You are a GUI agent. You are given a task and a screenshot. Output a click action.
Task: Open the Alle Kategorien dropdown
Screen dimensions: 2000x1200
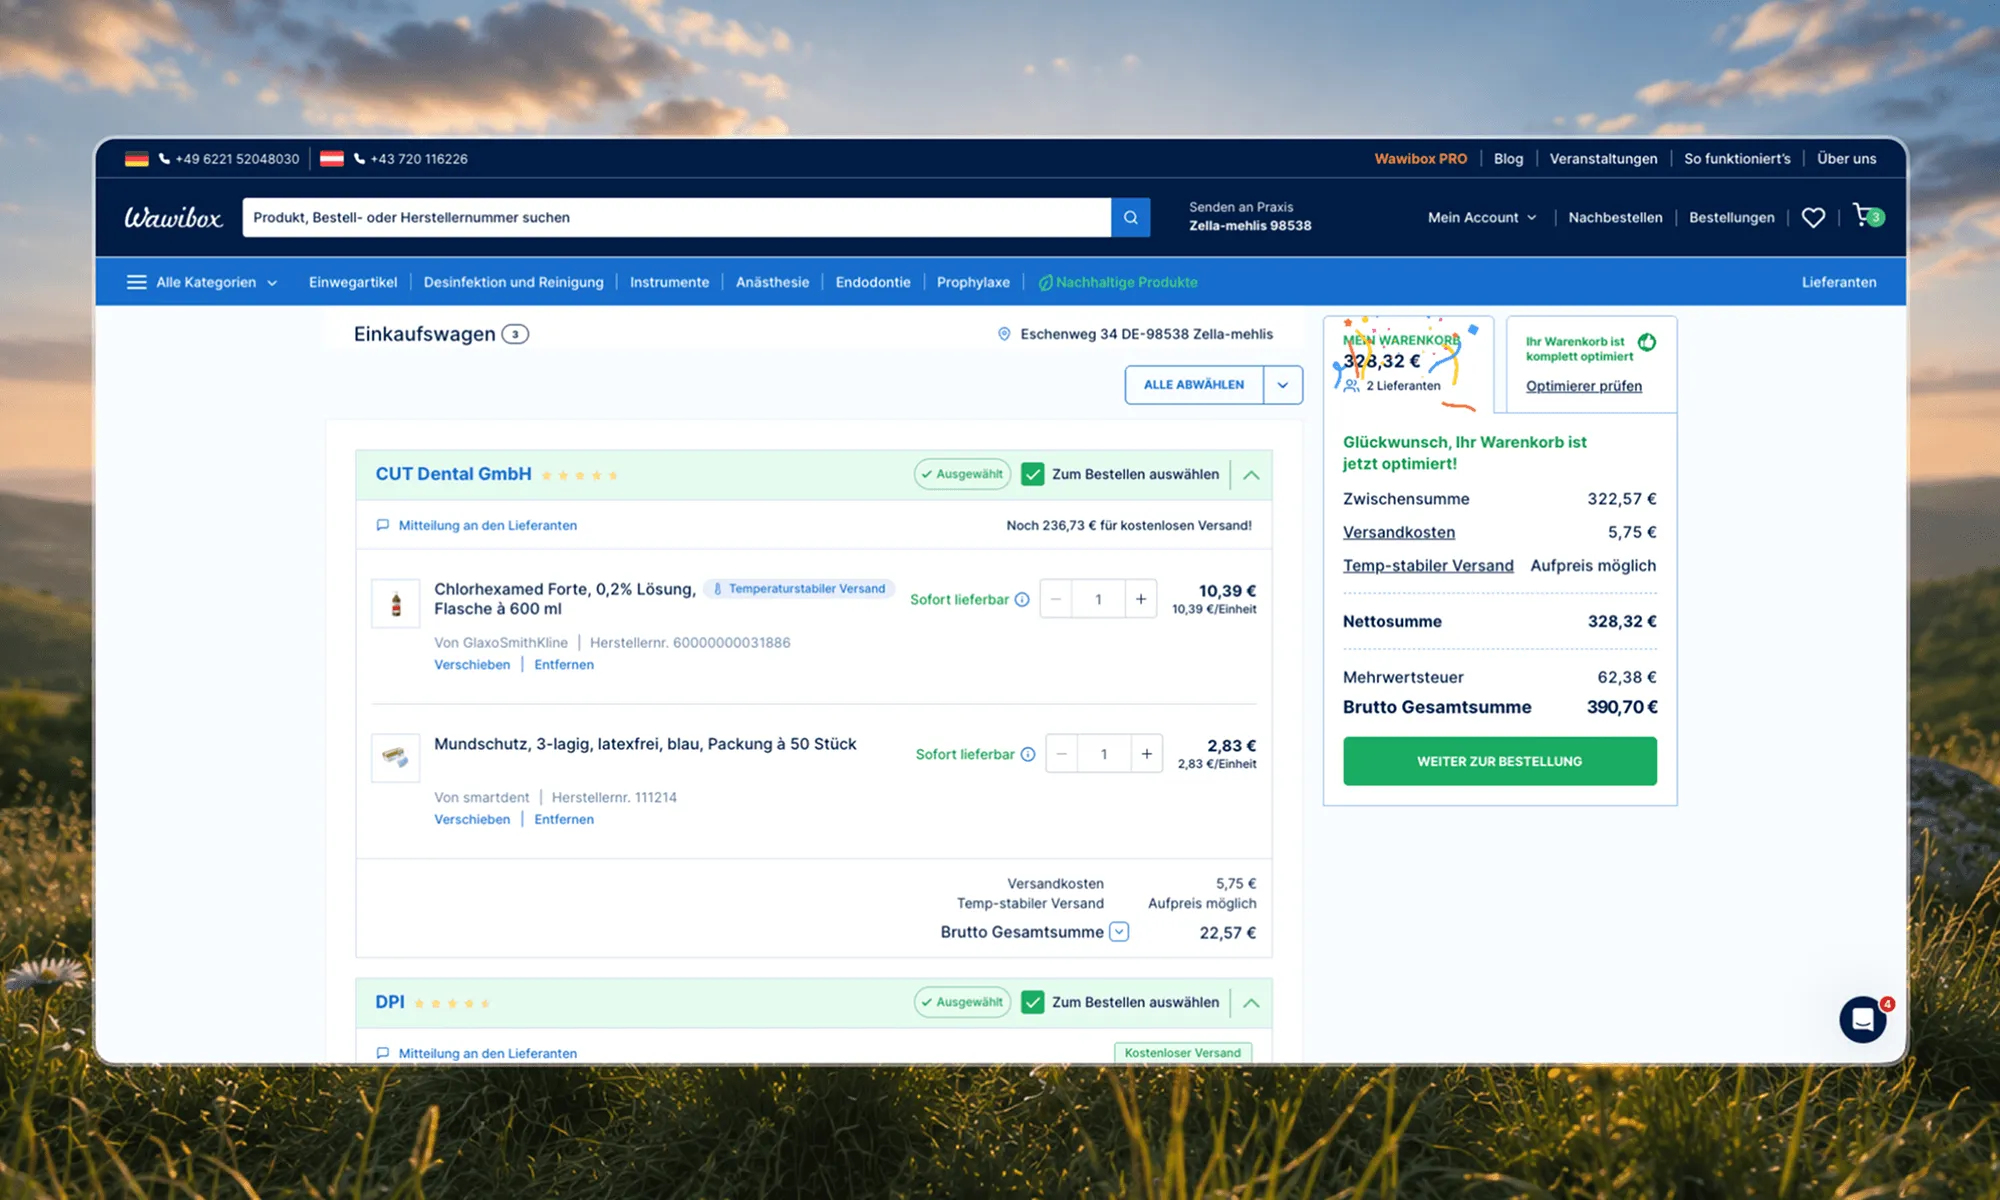[x=216, y=282]
